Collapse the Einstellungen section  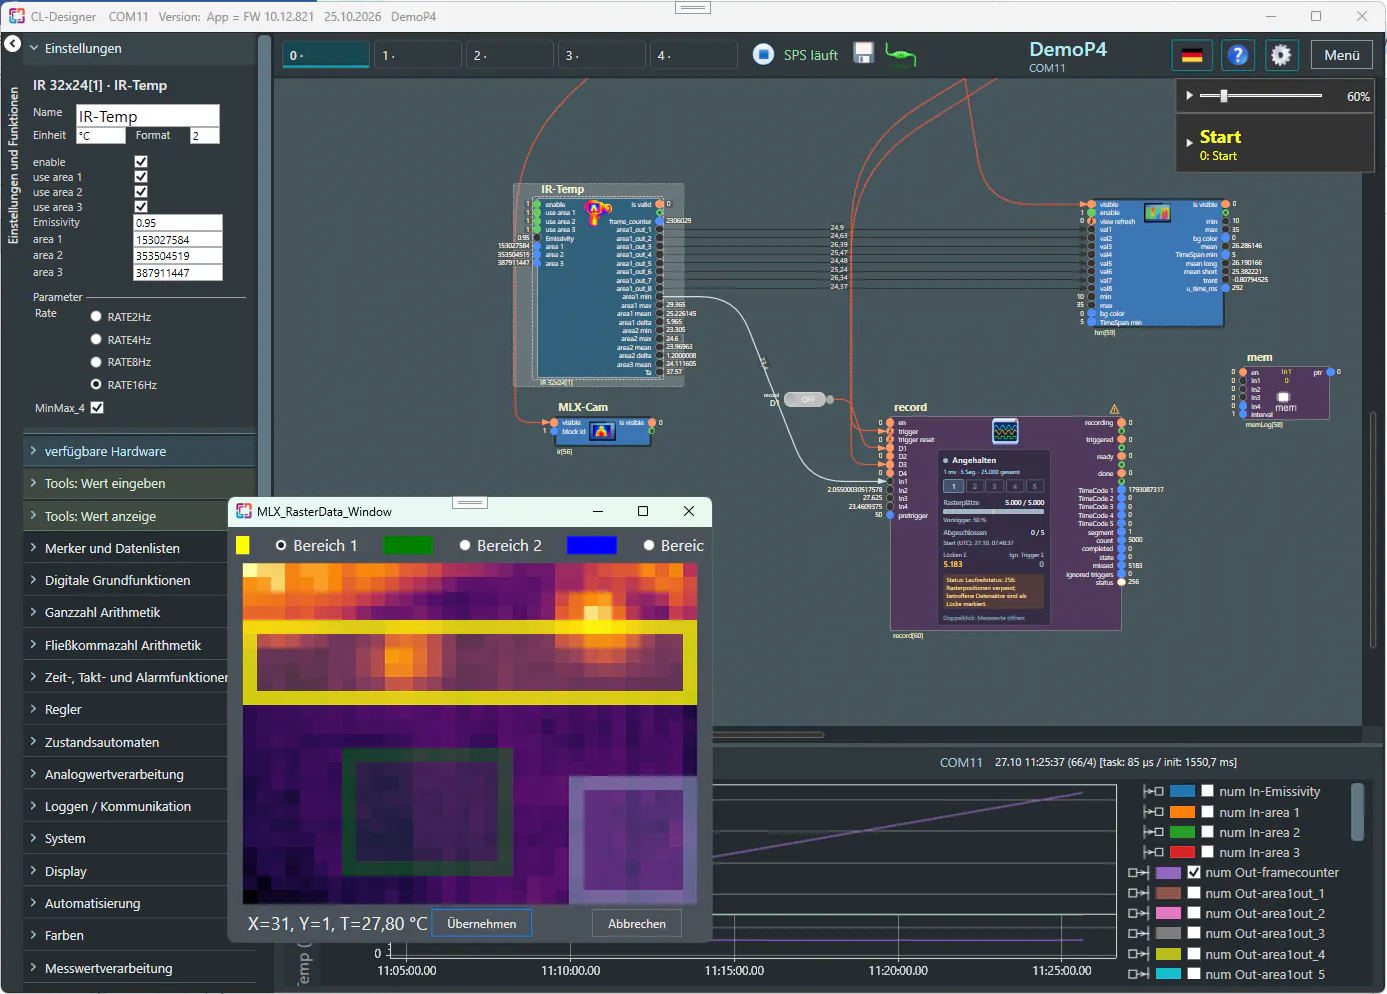[34, 48]
